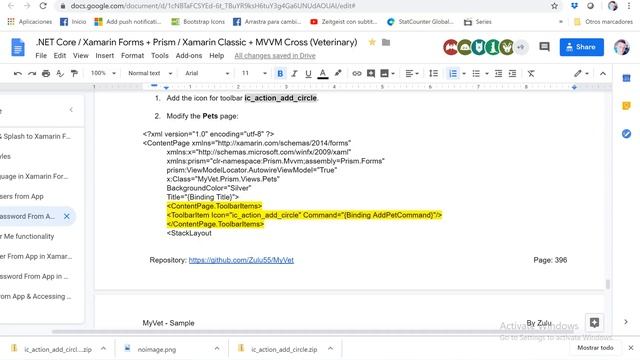
Task: Open the highlight color tool
Action: click(x=338, y=73)
